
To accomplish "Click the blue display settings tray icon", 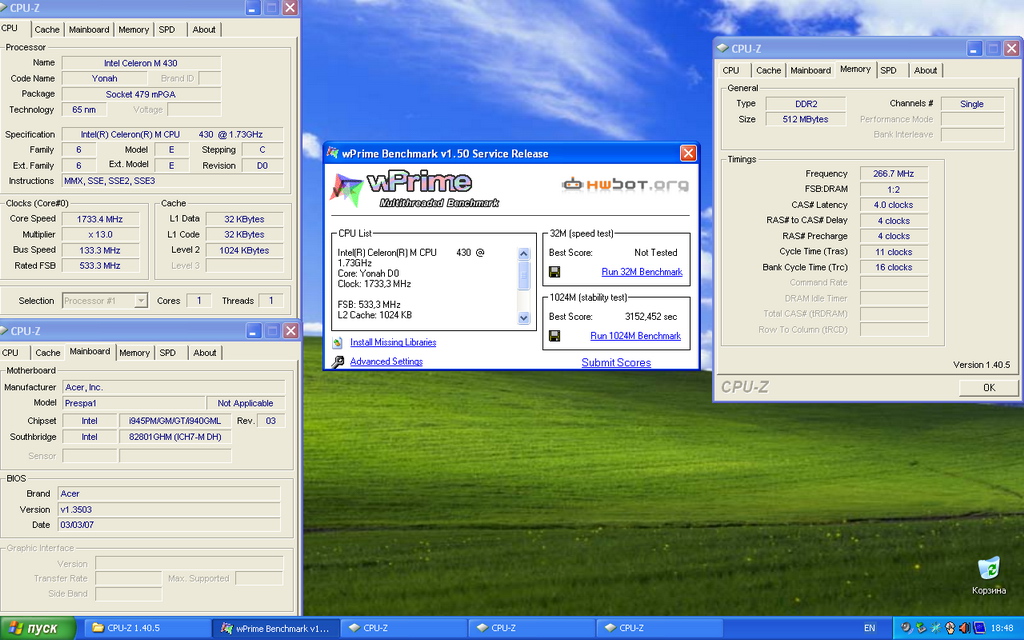I will tap(980, 628).
